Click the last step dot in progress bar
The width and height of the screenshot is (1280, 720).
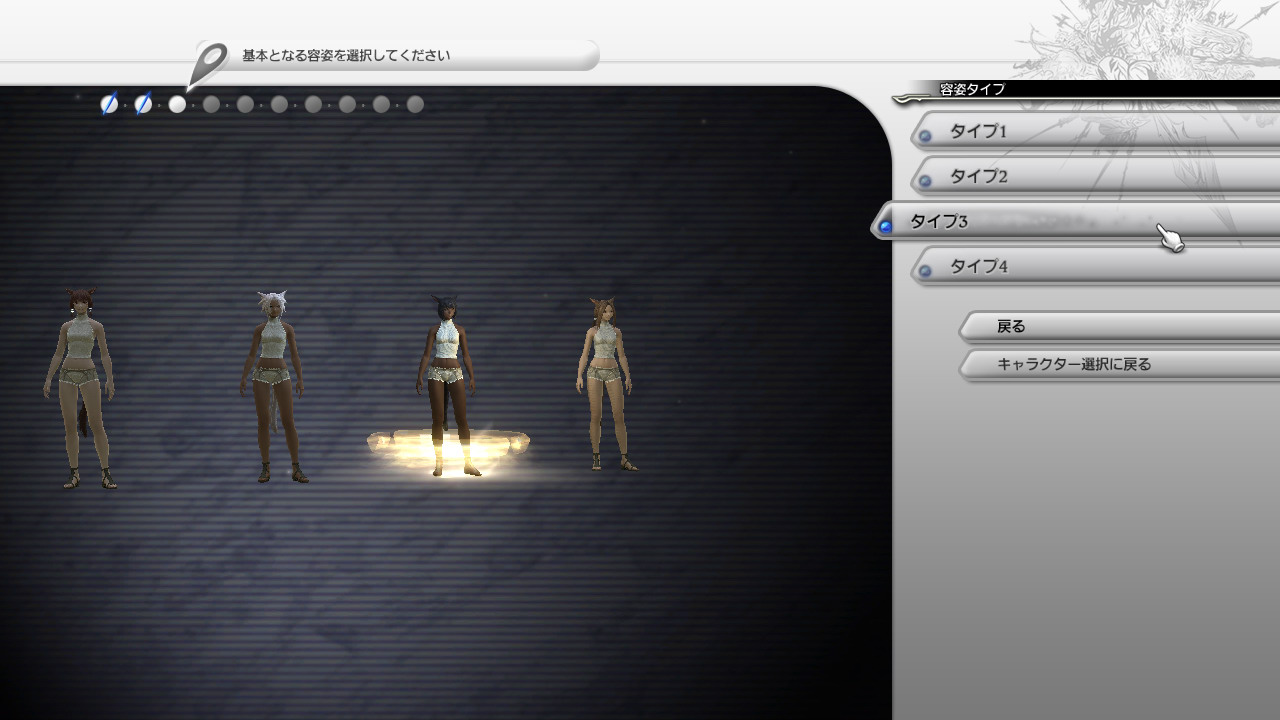[415, 104]
